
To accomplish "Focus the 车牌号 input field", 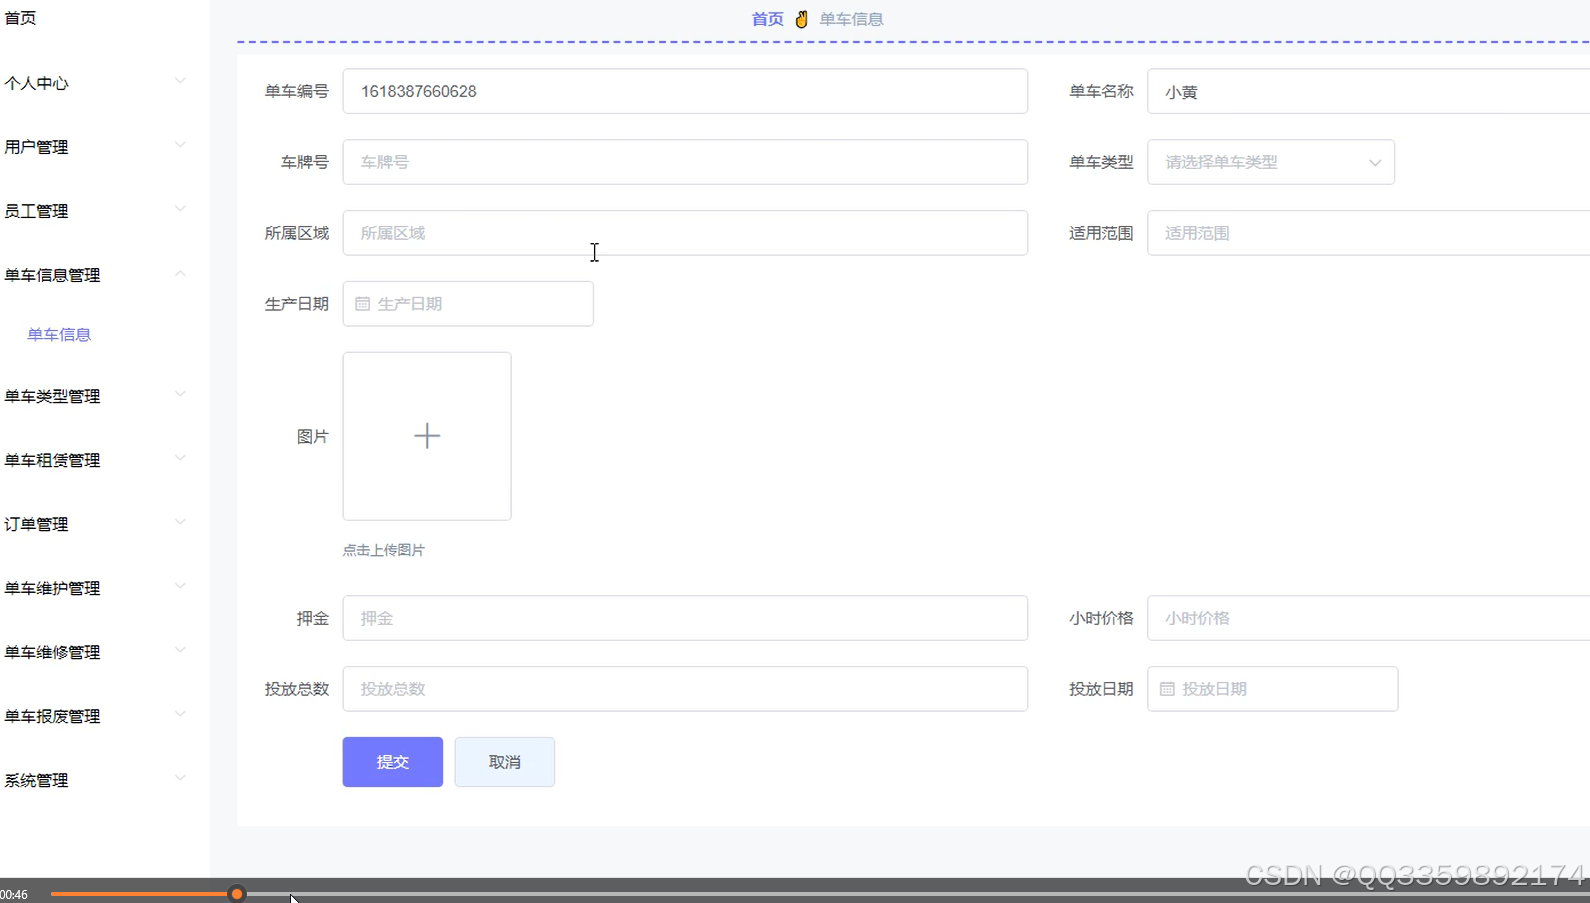I will click(x=685, y=162).
